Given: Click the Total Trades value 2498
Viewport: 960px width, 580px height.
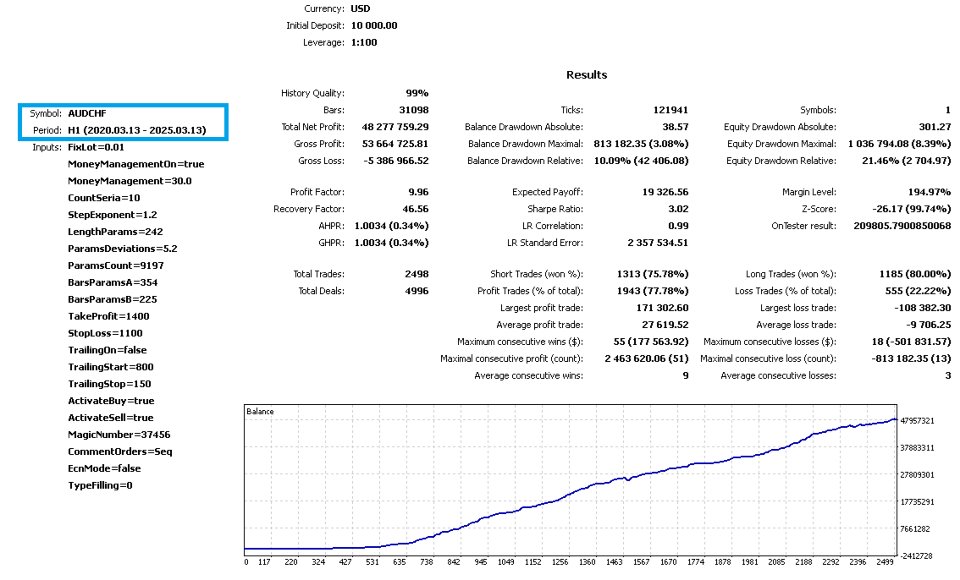Looking at the screenshot, I should (416, 274).
